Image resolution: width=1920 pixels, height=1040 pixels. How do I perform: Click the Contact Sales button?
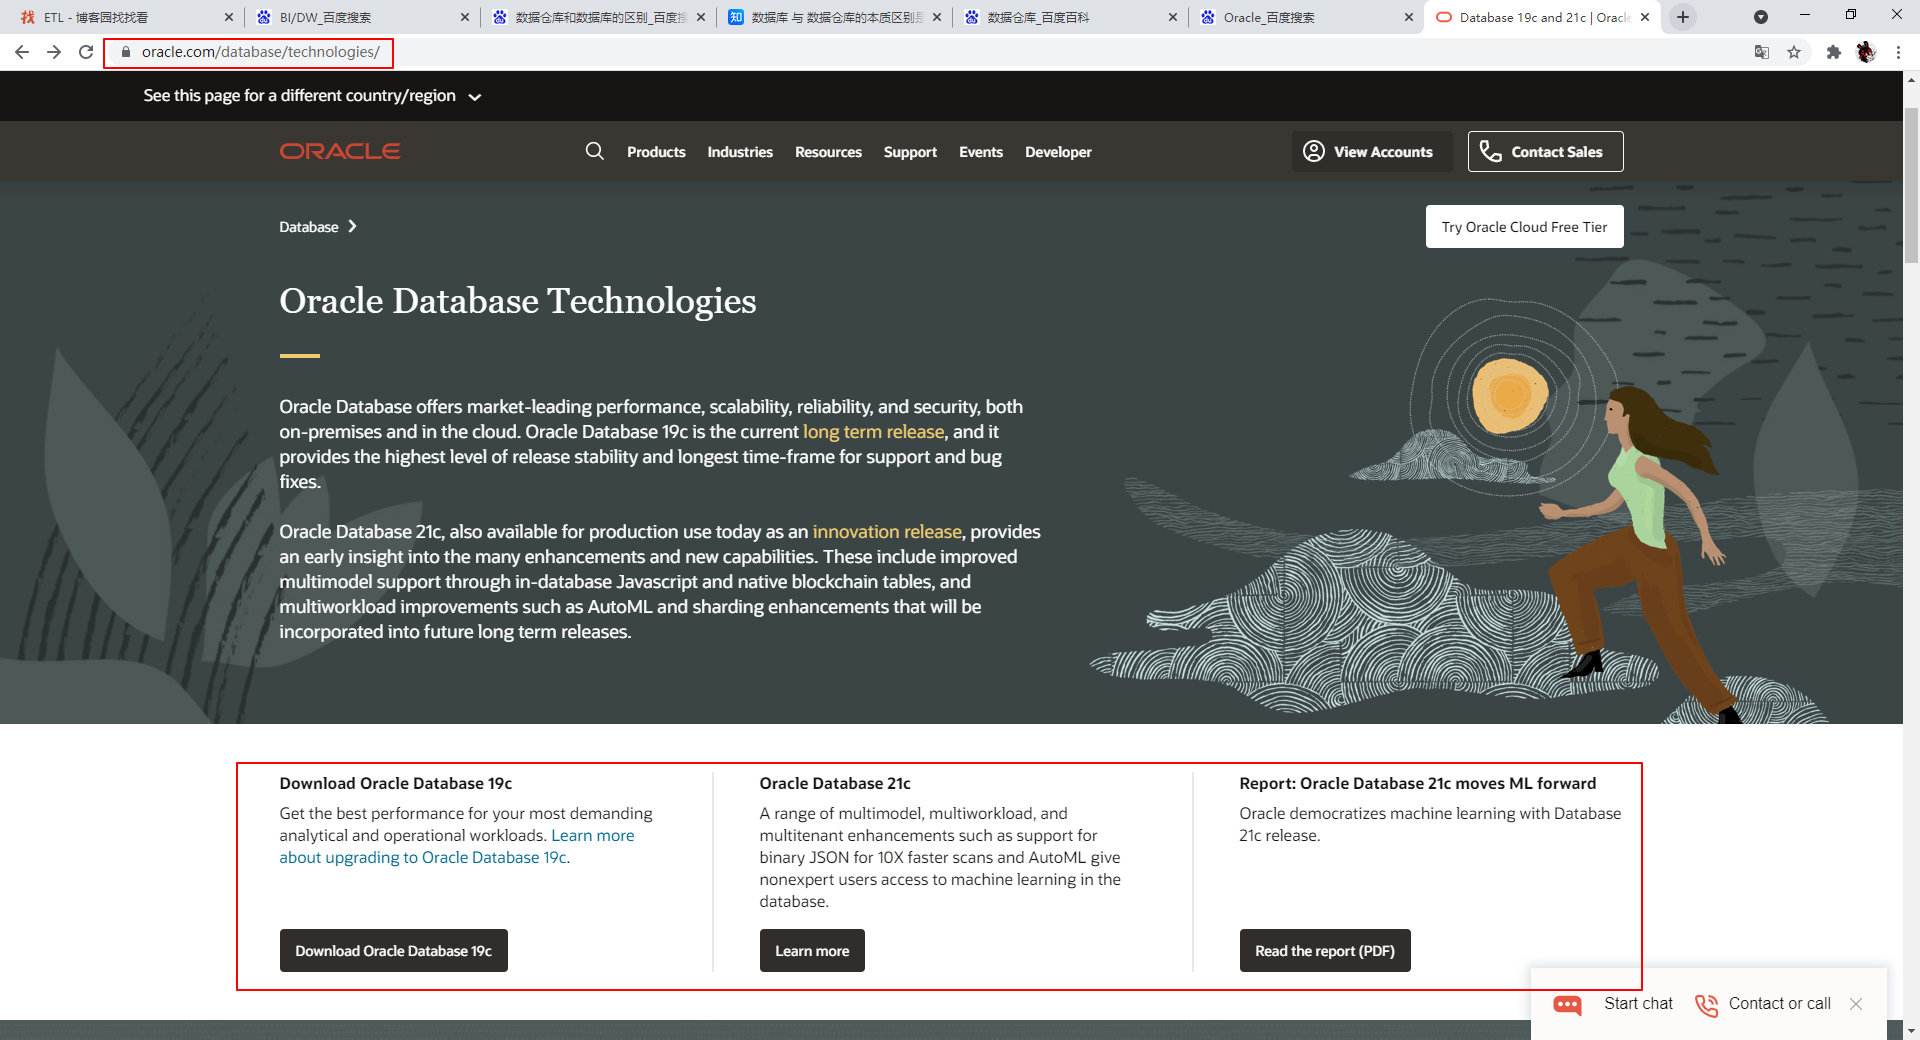pos(1545,151)
